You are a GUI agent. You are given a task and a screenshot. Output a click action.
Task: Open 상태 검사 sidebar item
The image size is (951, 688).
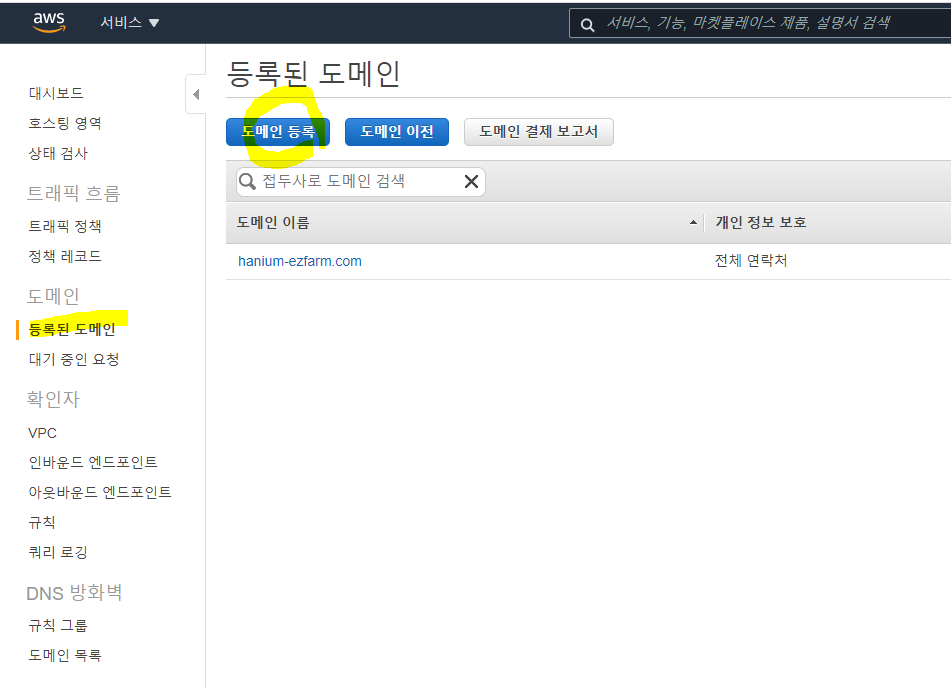(x=58, y=153)
